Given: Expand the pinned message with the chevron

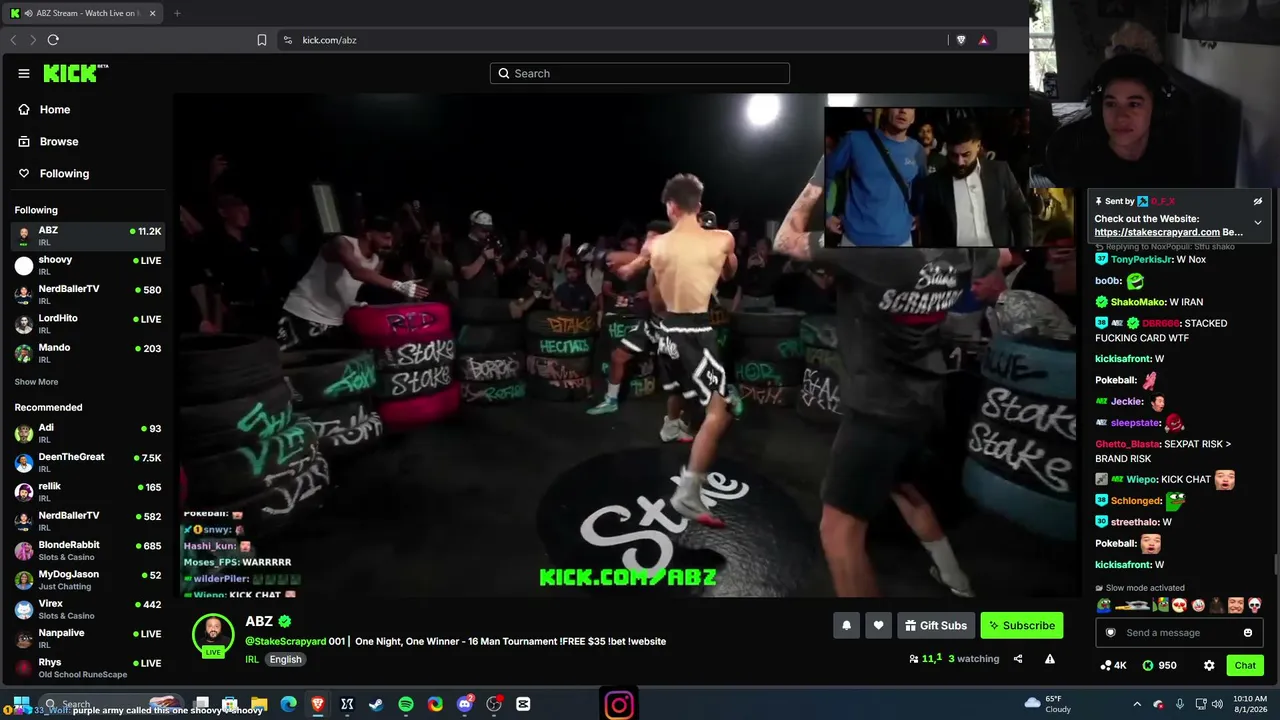Looking at the screenshot, I should pos(1258,223).
